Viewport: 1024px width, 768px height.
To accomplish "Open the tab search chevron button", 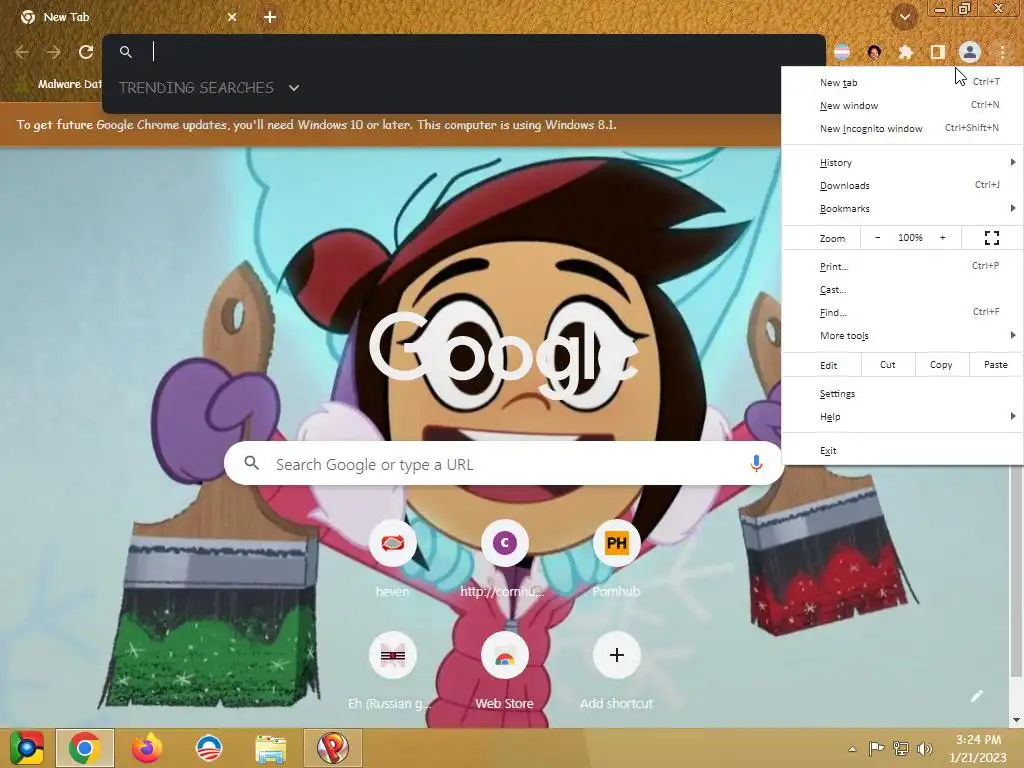I will pyautogui.click(x=905, y=17).
